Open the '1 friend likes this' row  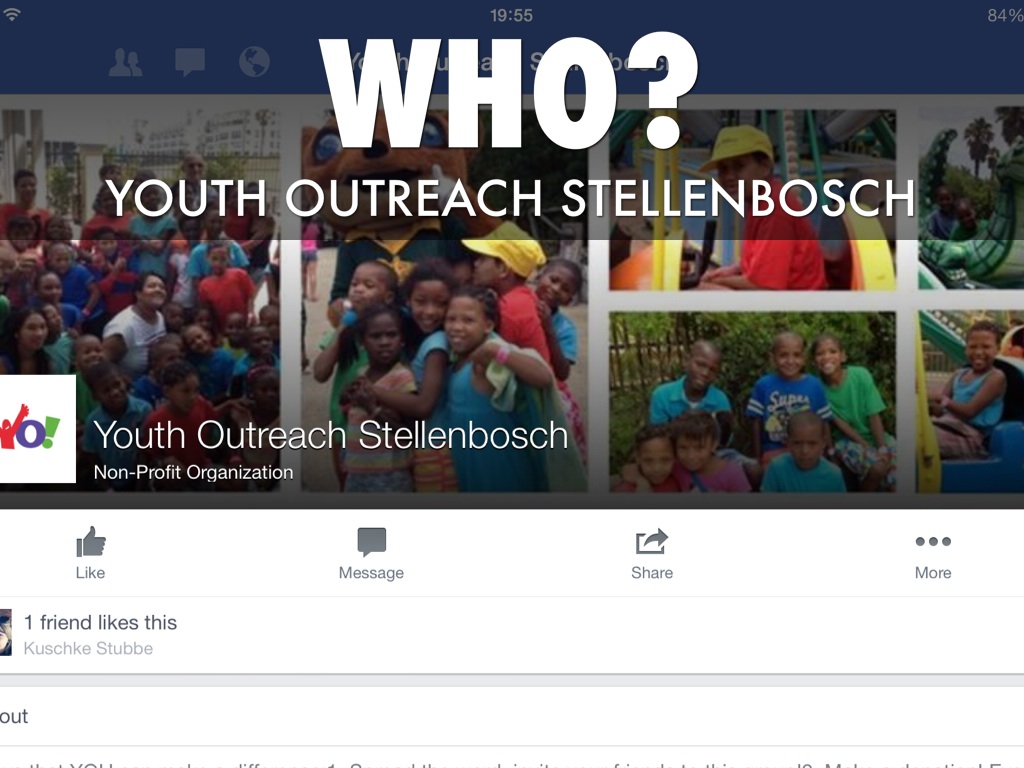coord(512,634)
